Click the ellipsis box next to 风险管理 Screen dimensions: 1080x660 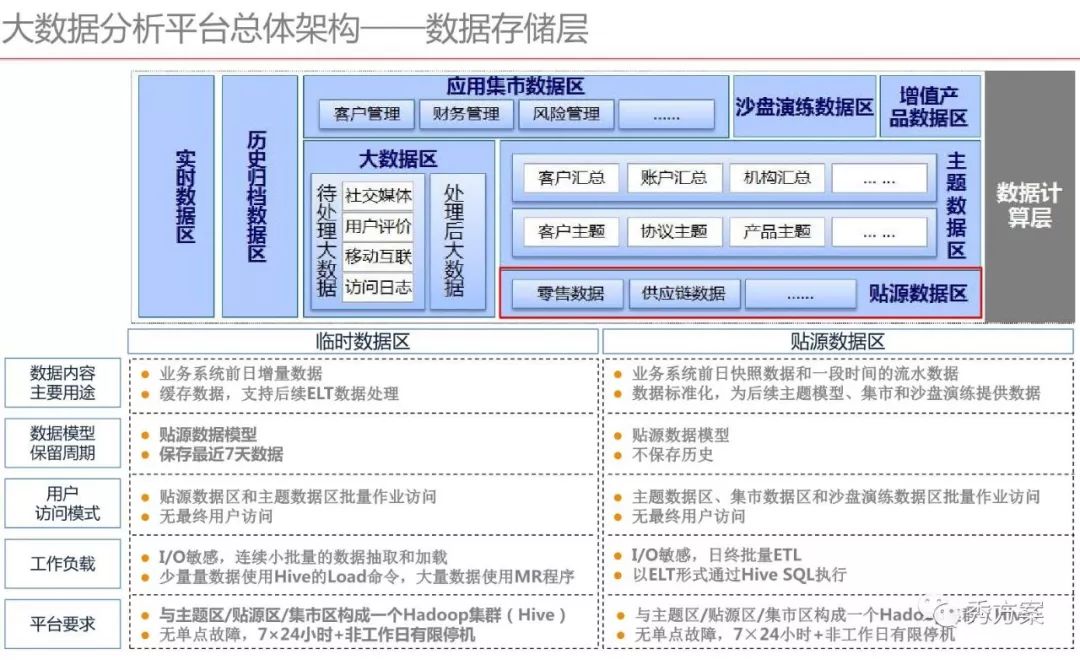tap(666, 114)
